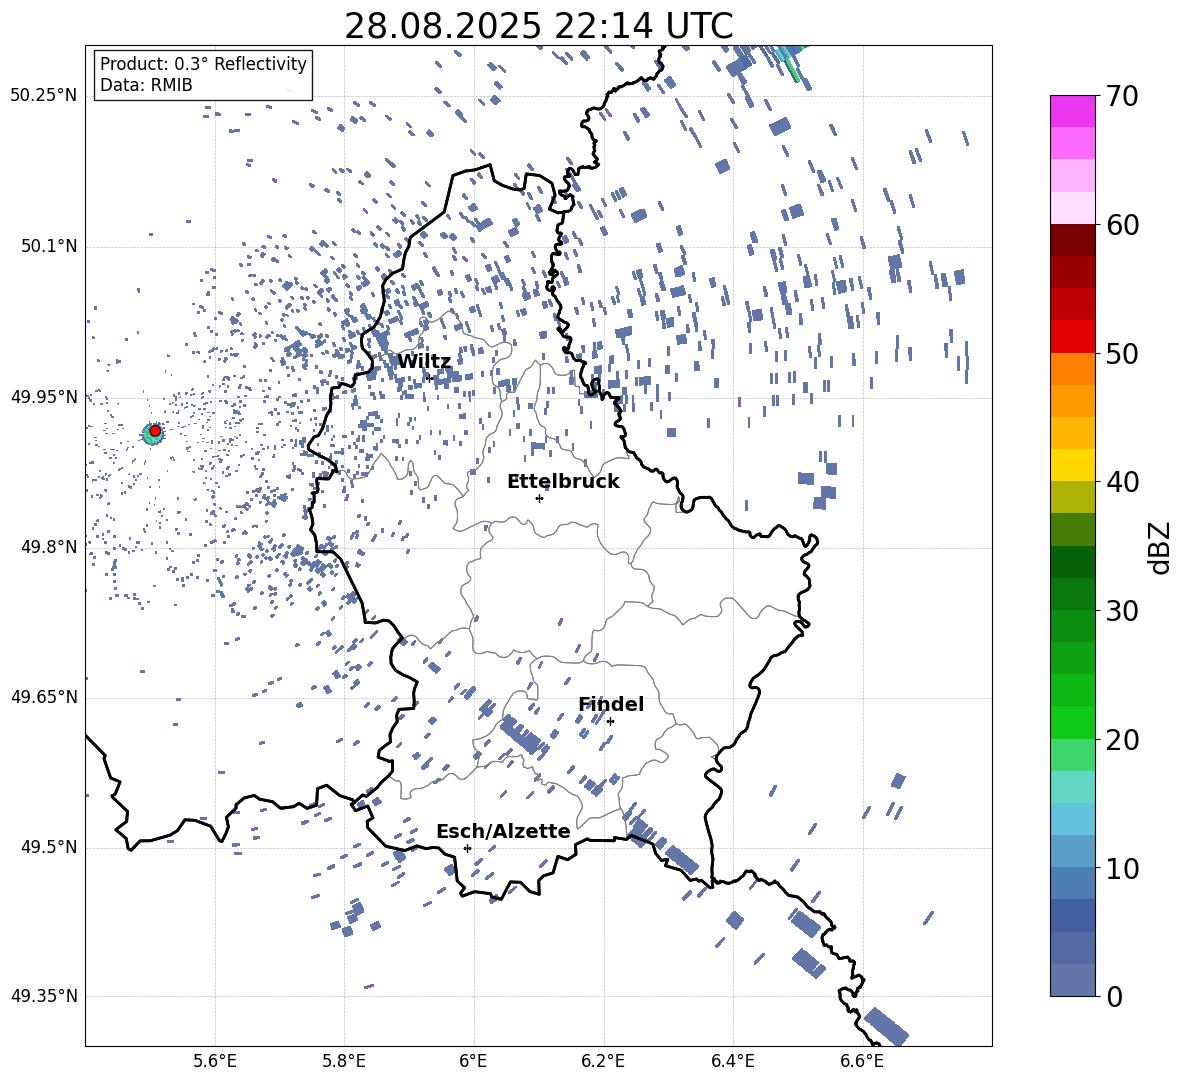Pick the yellow colorbar swatch at 40 dBZ
This screenshot has width=1184, height=1081.
[1072, 465]
